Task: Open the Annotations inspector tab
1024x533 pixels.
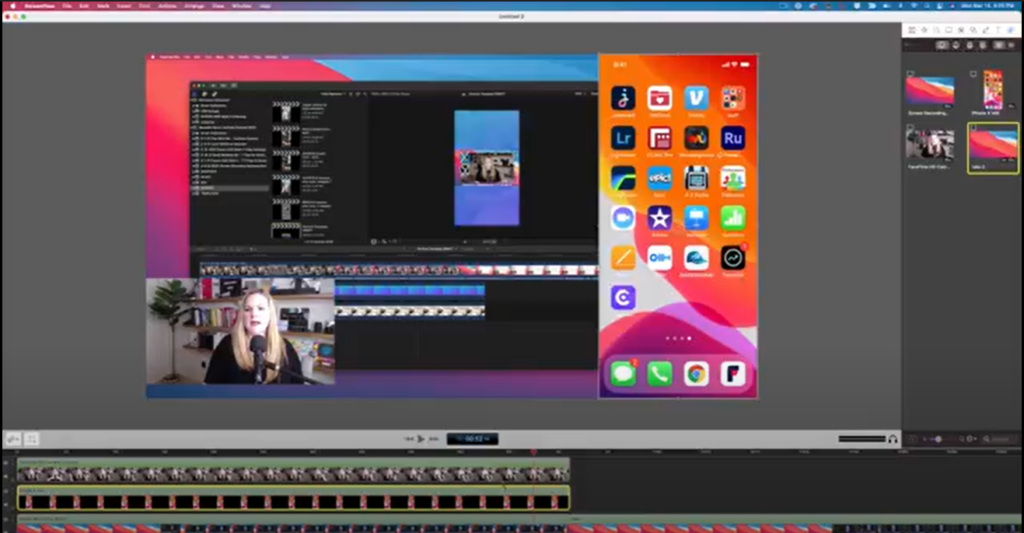Action: point(985,30)
